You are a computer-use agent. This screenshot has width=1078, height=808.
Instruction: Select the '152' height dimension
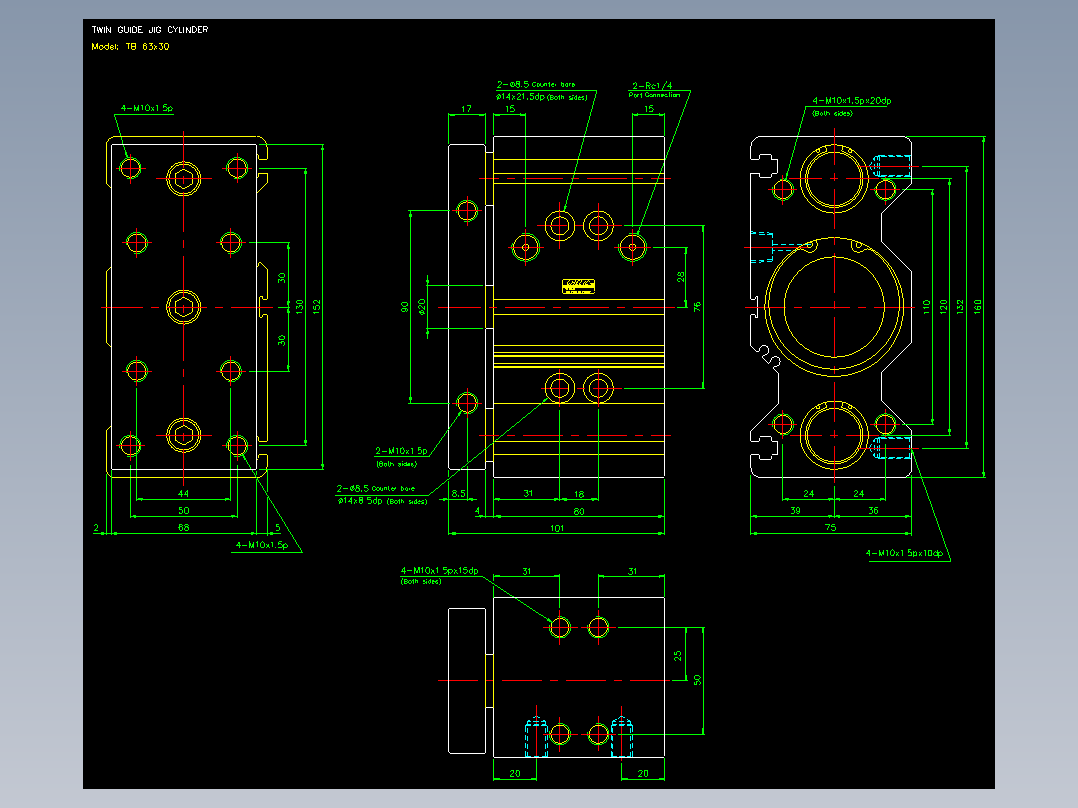[x=316, y=307]
